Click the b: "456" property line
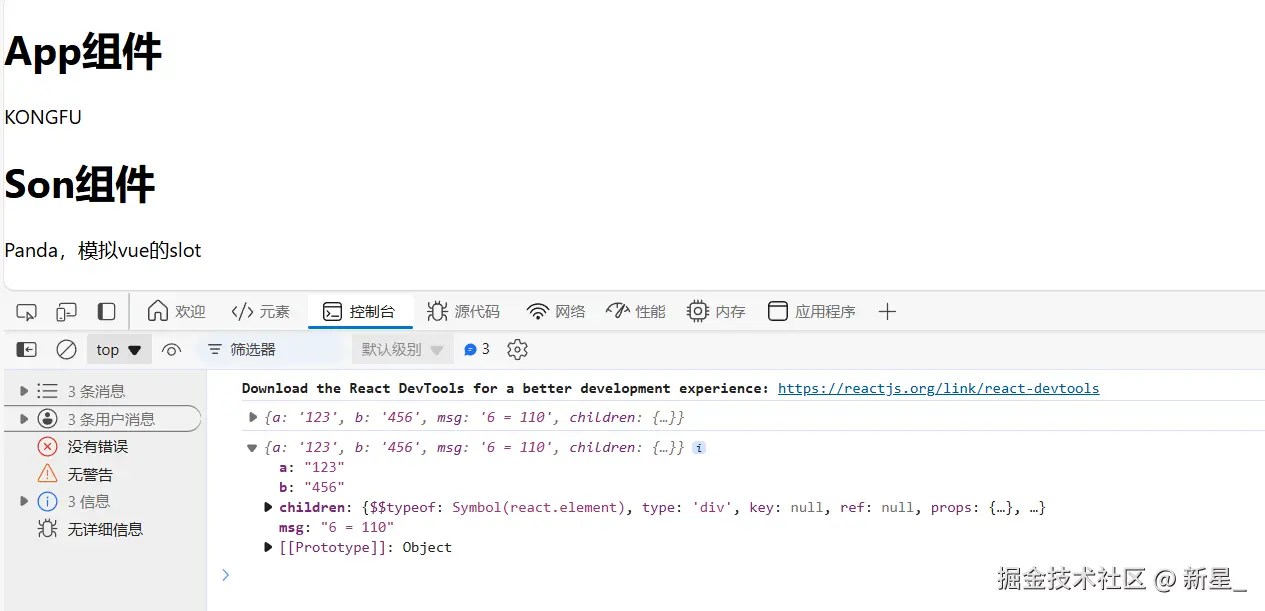The image size is (1265, 611). click(x=311, y=488)
